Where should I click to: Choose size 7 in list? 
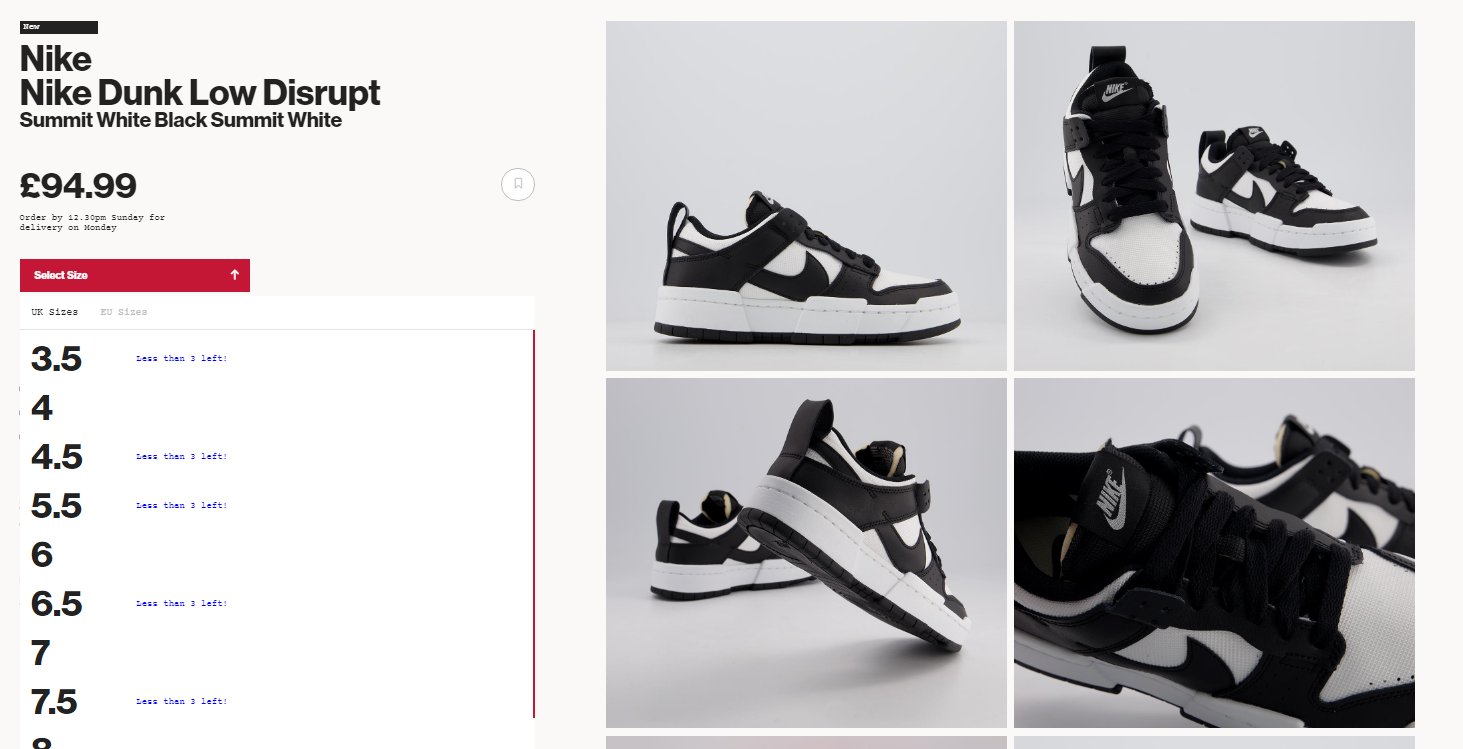[x=277, y=653]
